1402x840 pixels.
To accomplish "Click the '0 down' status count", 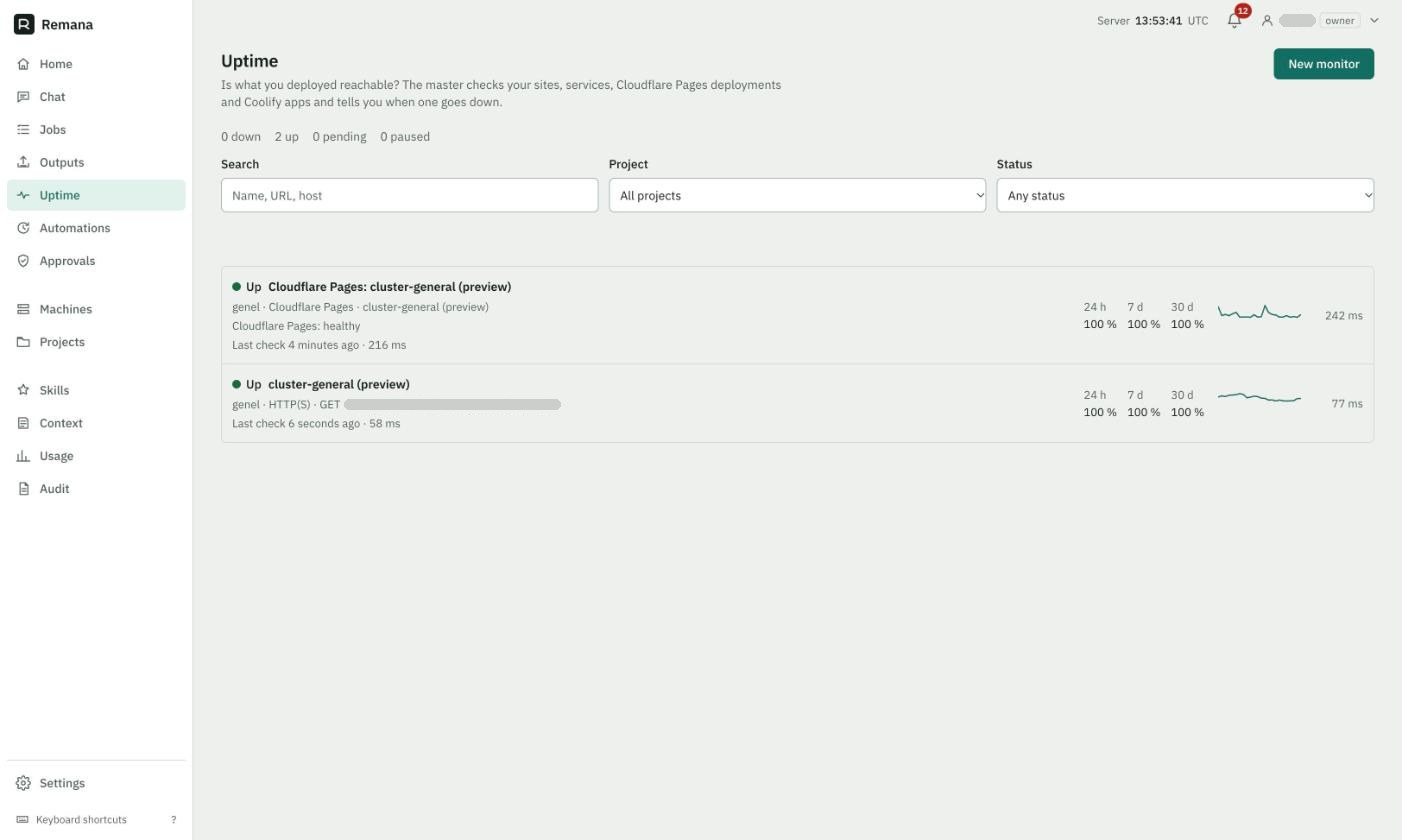I will pos(241,137).
